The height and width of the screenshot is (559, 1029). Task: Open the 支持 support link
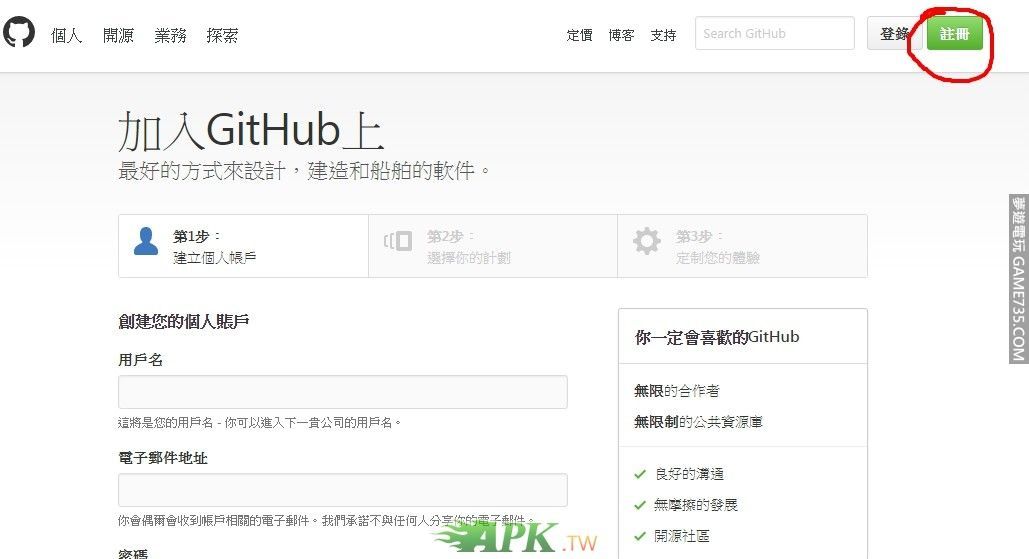(x=663, y=35)
